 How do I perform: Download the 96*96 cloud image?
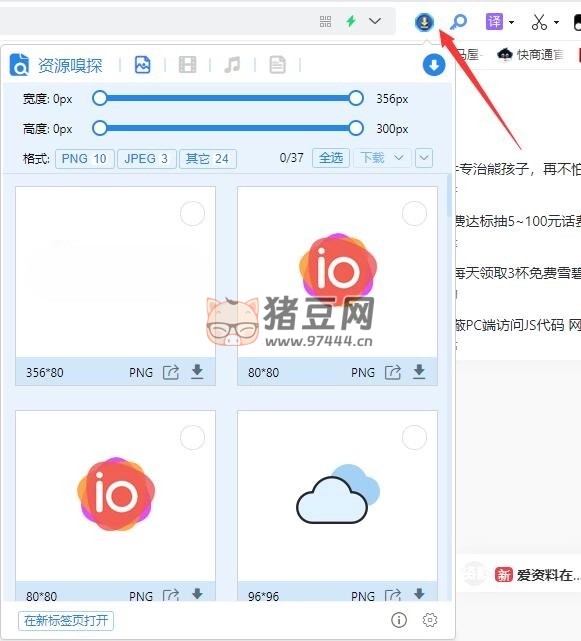point(419,594)
